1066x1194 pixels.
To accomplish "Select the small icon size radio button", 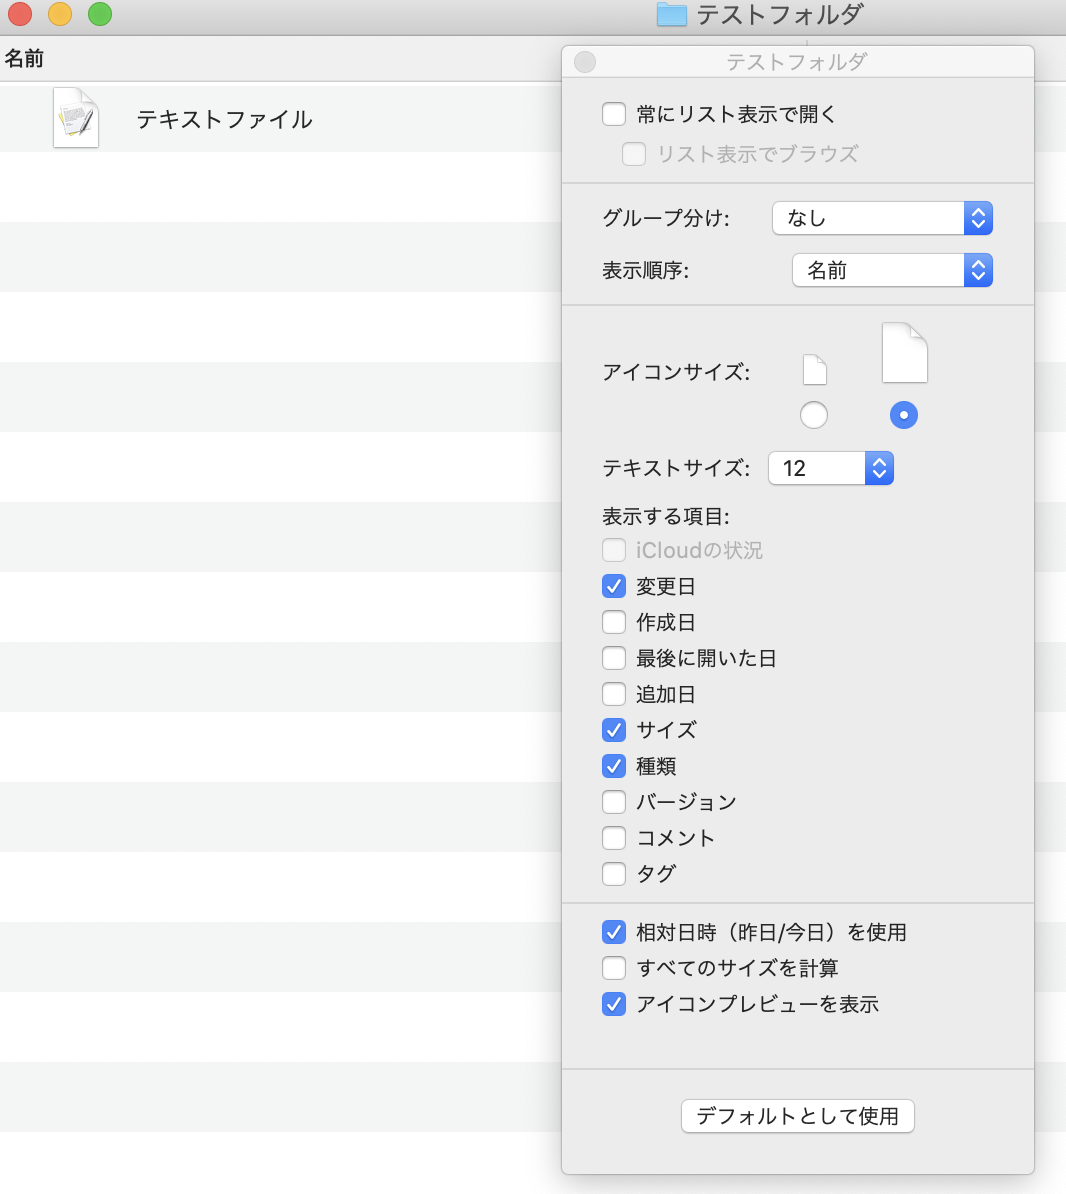I will 814,415.
